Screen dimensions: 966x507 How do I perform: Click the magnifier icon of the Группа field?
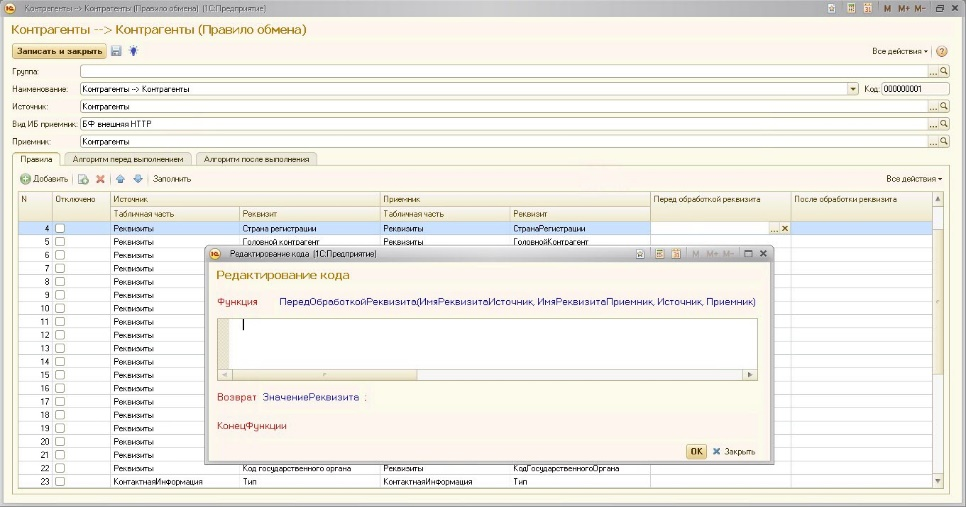tap(943, 72)
